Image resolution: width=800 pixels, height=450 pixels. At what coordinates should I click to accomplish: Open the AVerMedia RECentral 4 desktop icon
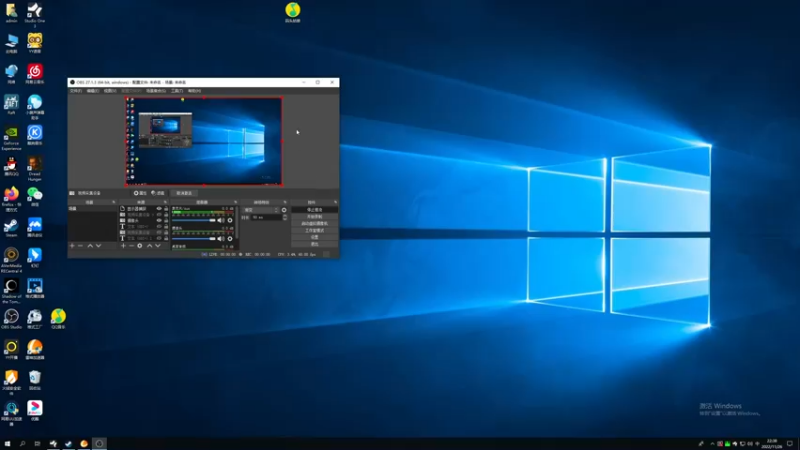tap(11, 260)
